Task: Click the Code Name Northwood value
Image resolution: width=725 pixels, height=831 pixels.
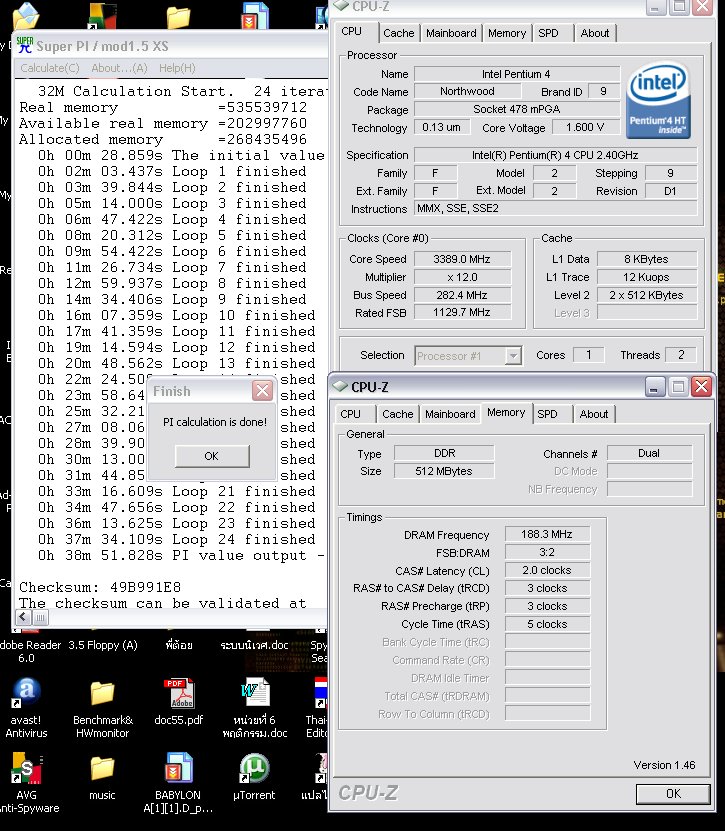Action: (x=467, y=91)
